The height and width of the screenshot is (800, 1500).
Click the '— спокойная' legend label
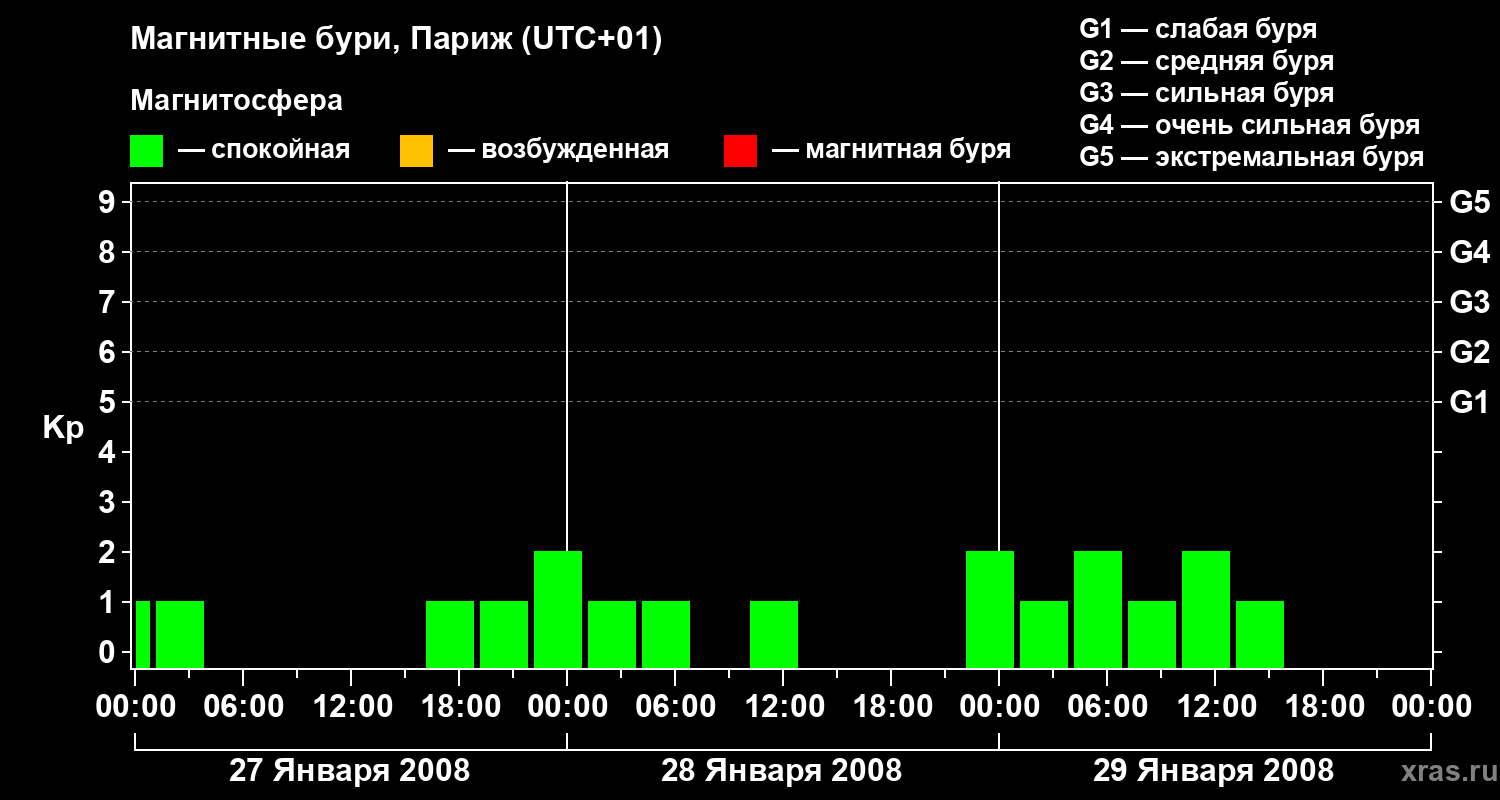tap(264, 151)
